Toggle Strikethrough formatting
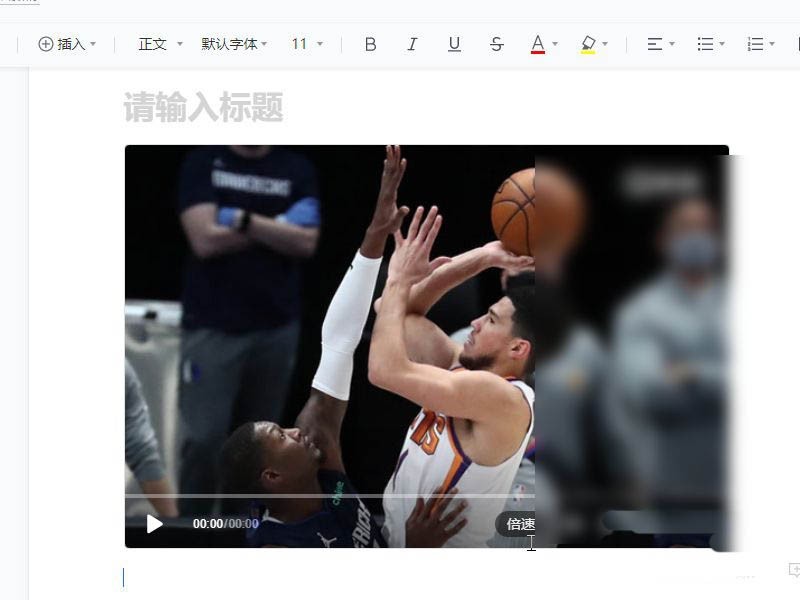The width and height of the screenshot is (800, 600). (x=496, y=44)
